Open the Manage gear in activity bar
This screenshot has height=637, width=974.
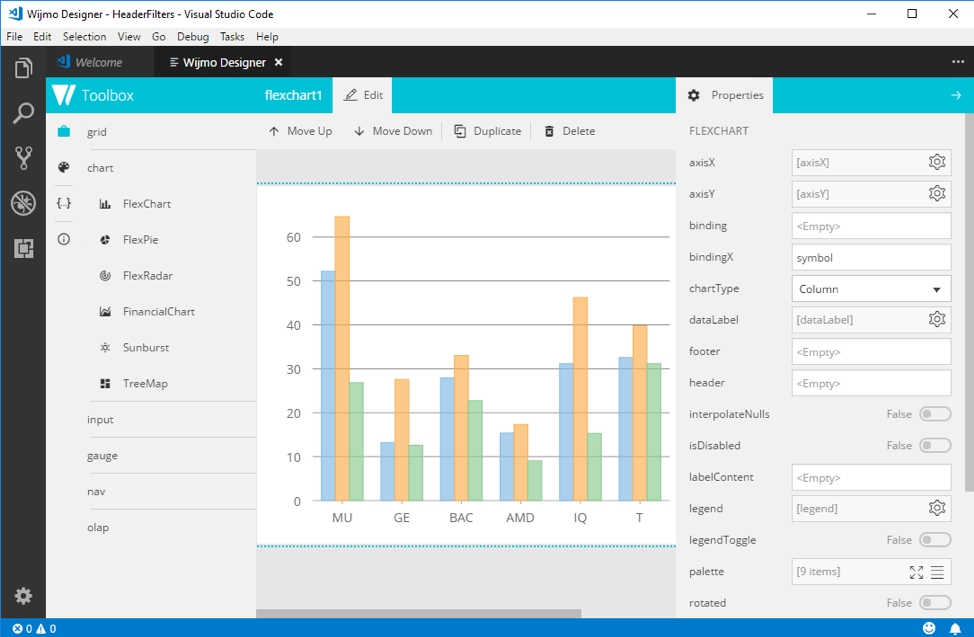[23, 596]
